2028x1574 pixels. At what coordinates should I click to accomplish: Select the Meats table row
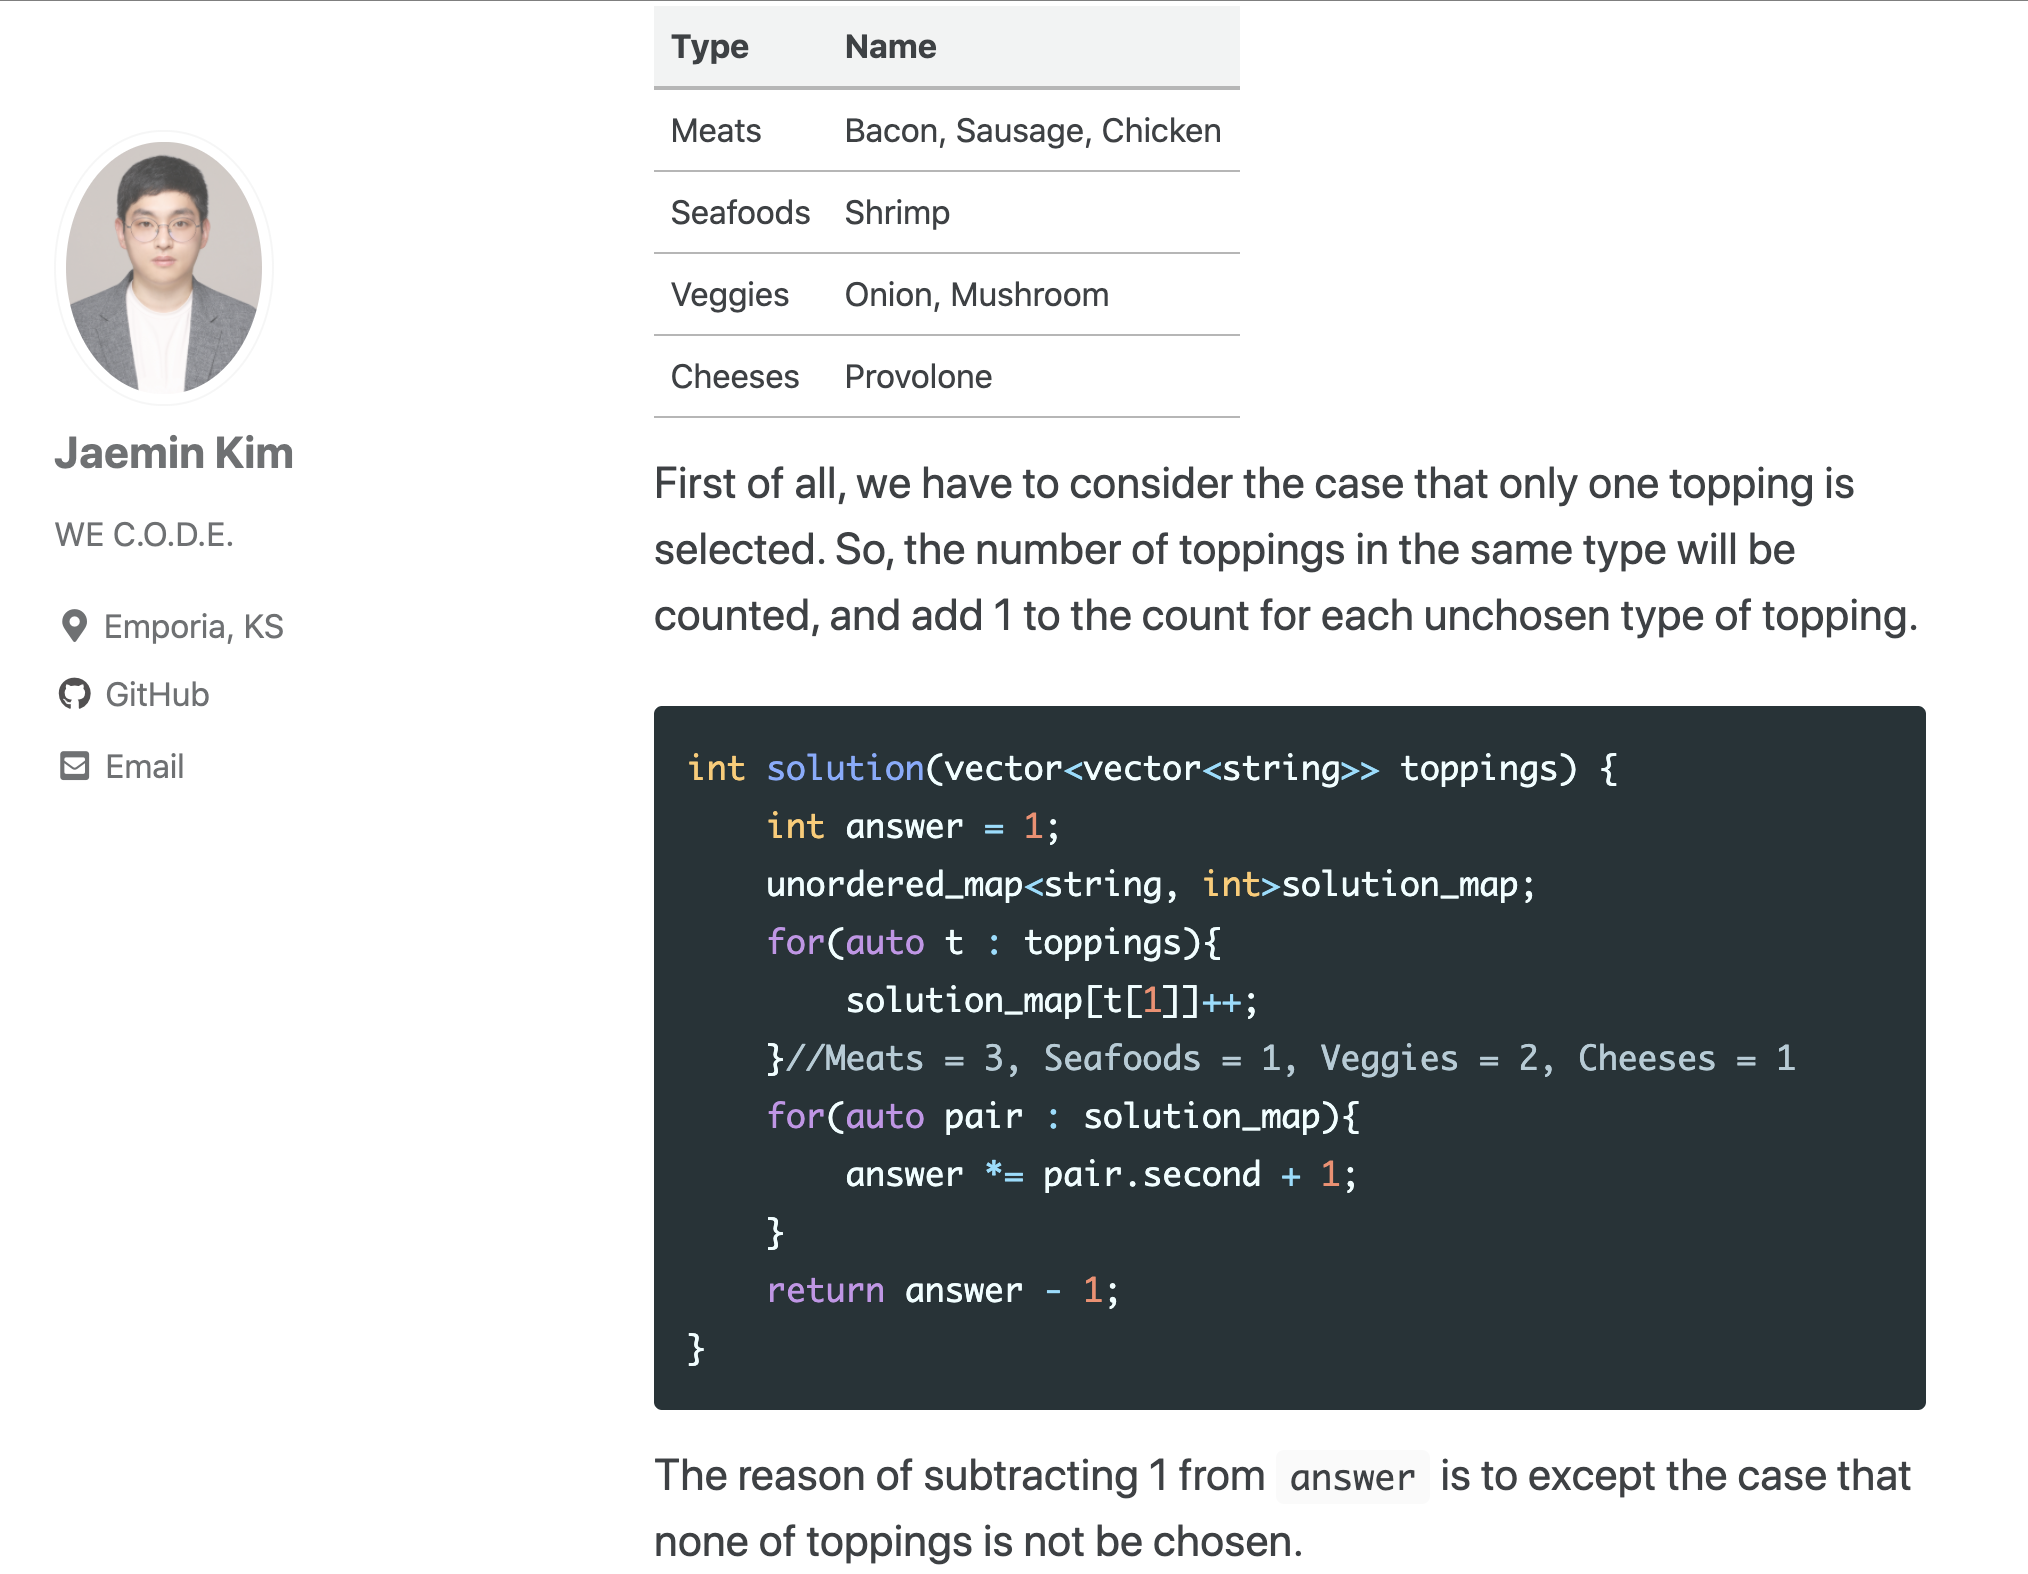[946, 130]
